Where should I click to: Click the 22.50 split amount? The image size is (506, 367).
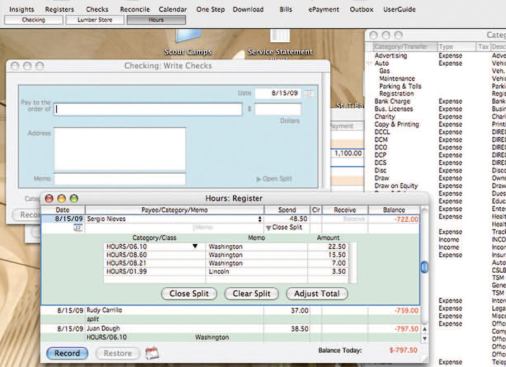[337, 247]
